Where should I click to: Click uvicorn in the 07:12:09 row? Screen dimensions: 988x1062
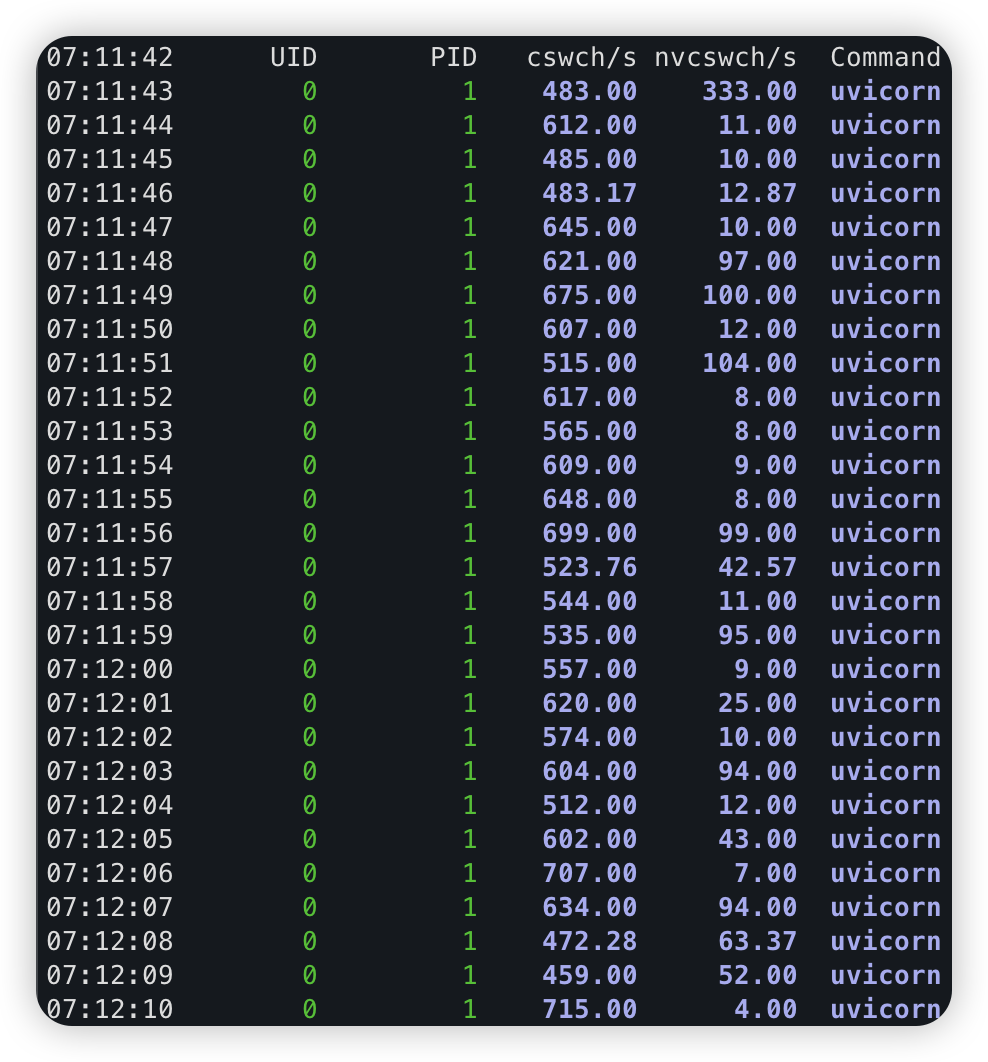pyautogui.click(x=885, y=976)
